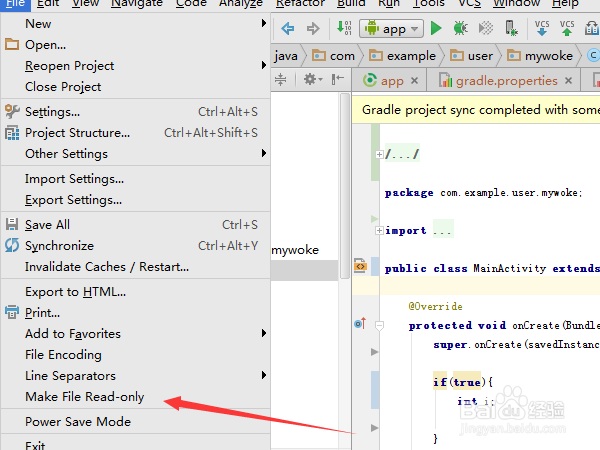Open the Navigate menu

pyautogui.click(x=137, y=3)
